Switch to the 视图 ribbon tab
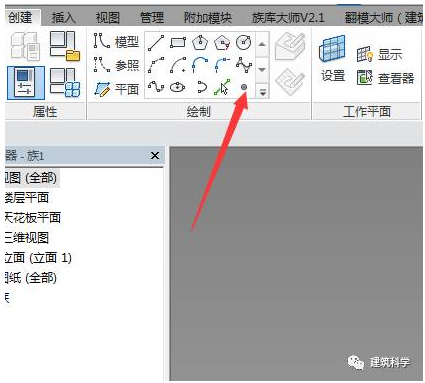The height and width of the screenshot is (383, 425). pos(107,17)
